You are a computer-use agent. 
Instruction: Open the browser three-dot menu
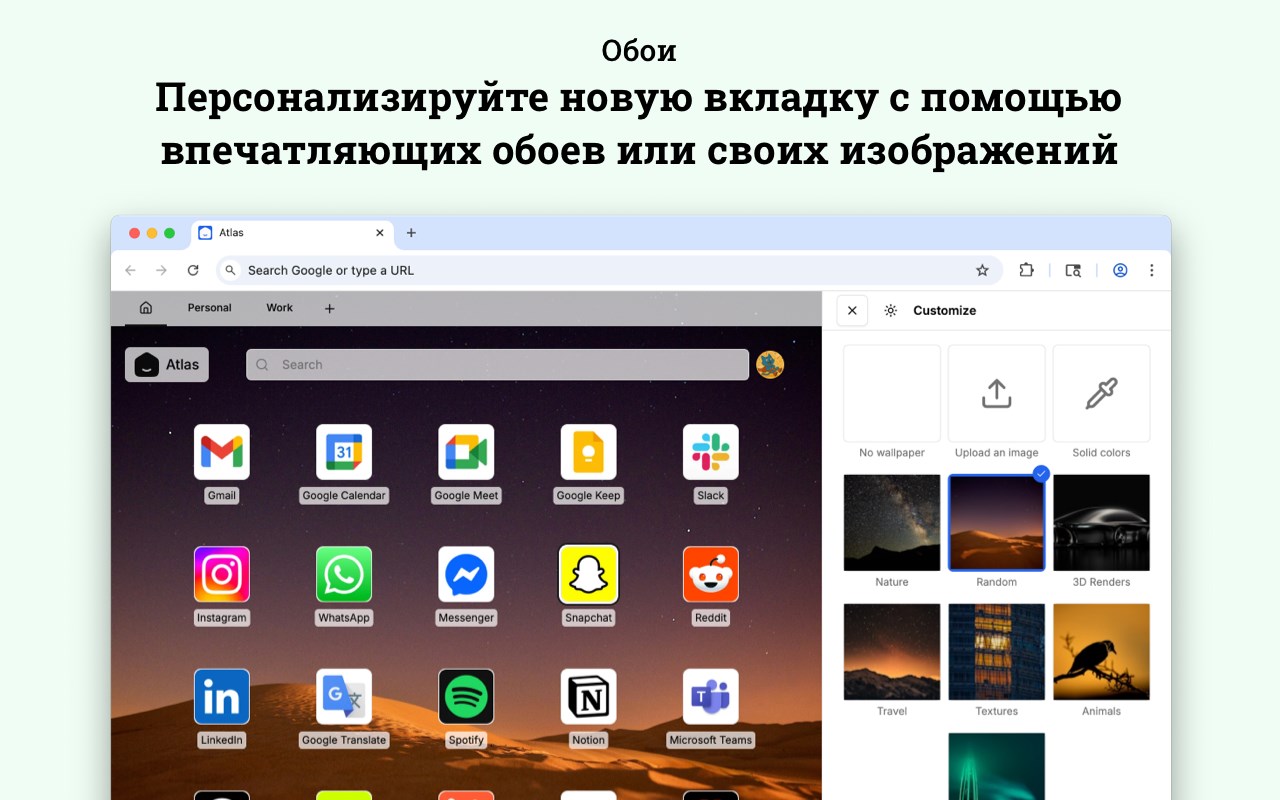tap(1152, 270)
